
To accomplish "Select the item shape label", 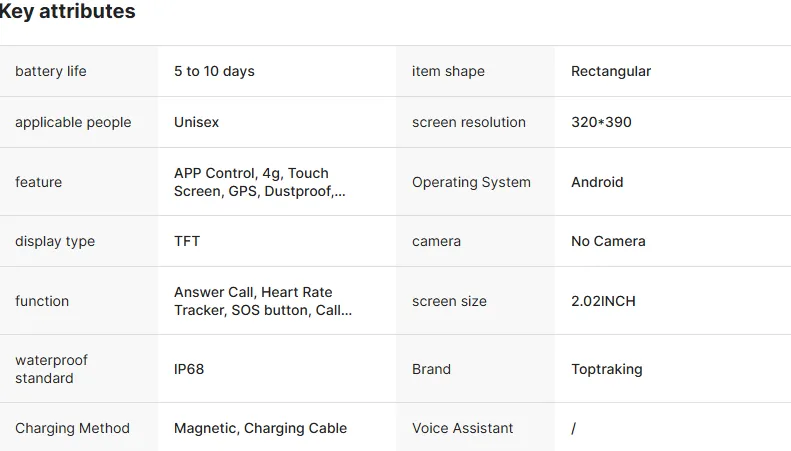I will pos(448,71).
